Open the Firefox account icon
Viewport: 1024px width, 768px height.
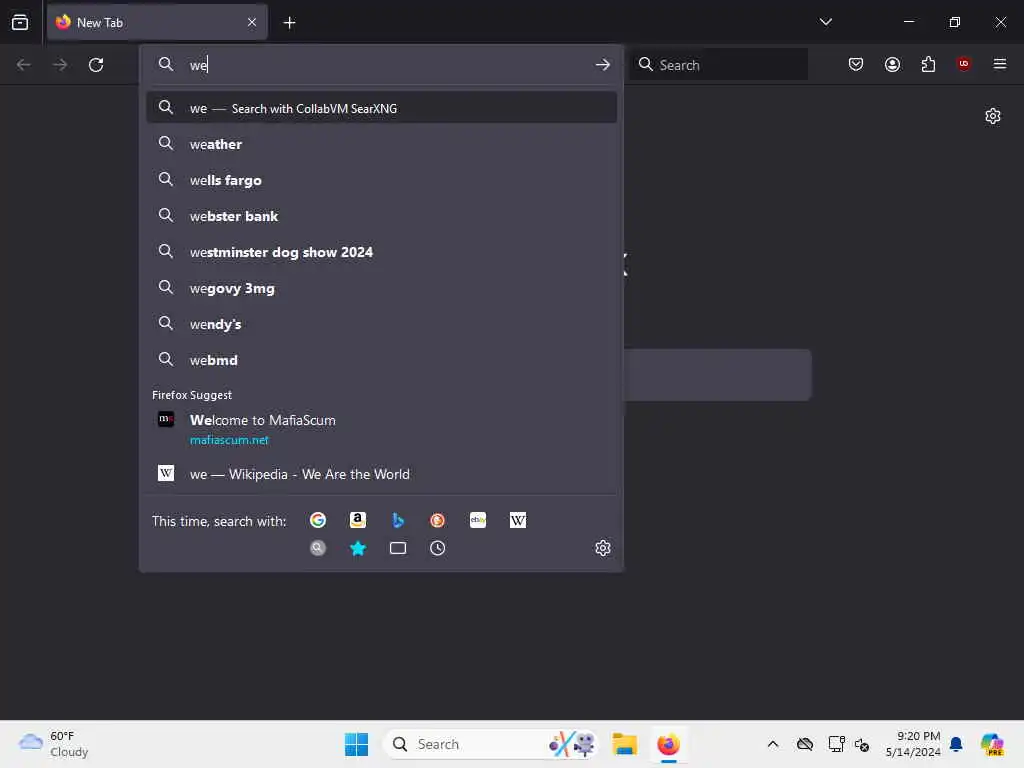pyautogui.click(x=892, y=64)
